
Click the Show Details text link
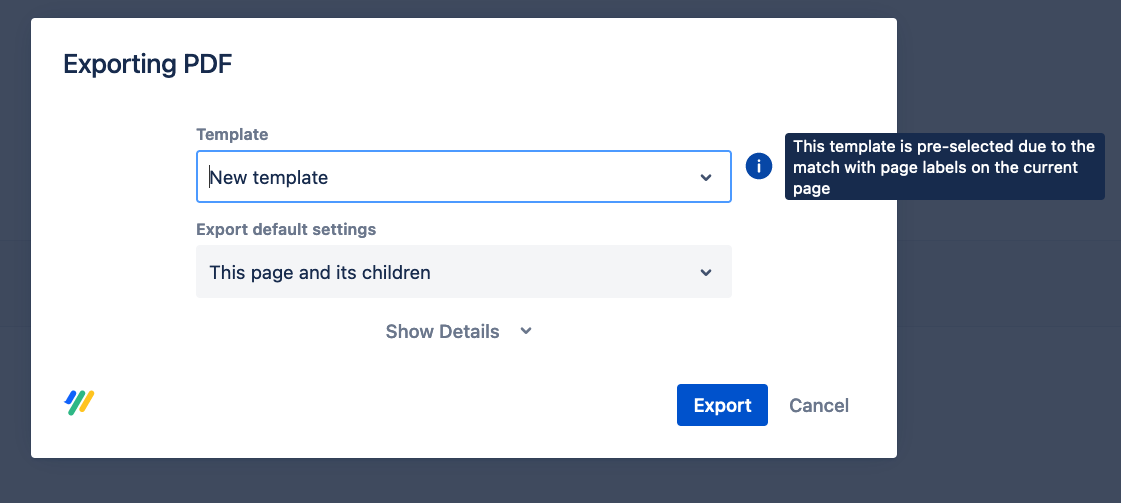coord(442,332)
